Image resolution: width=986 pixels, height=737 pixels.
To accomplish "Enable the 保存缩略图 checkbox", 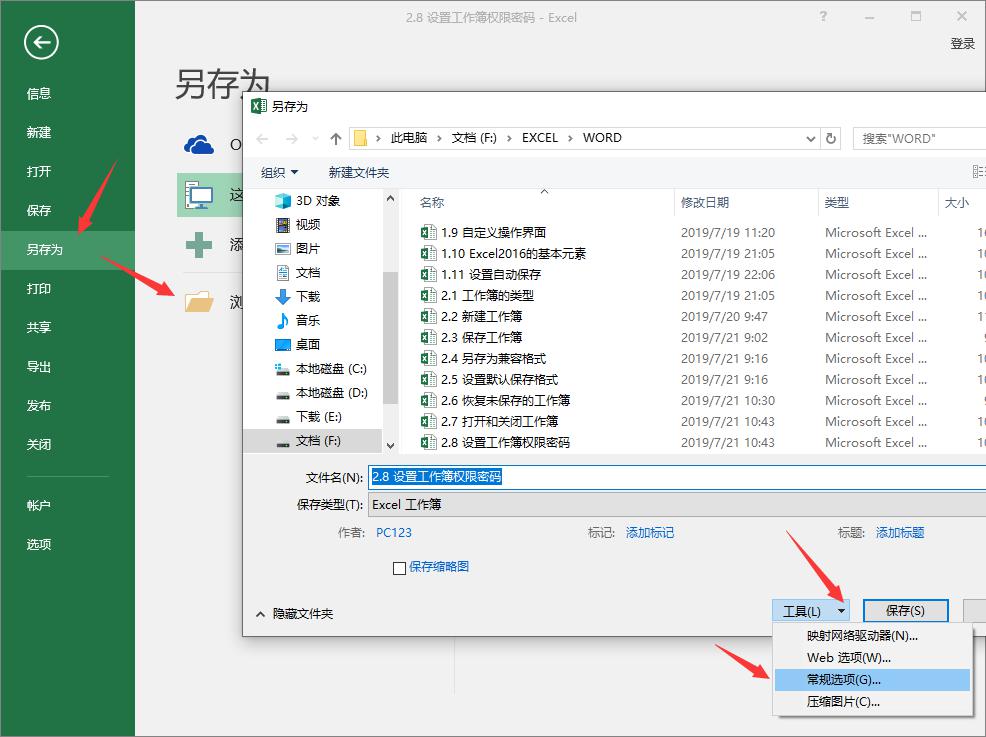I will coord(400,568).
